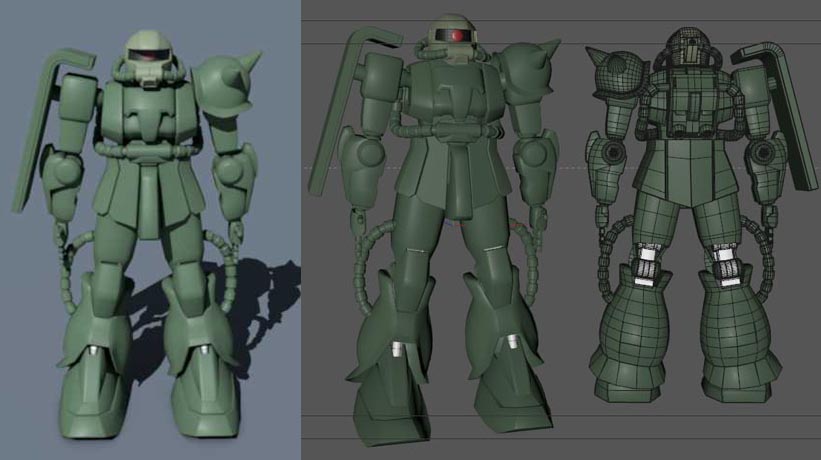The image size is (821, 460).
Task: Select the white knee joint on the wireframe model's left leg
Action: click(x=647, y=266)
